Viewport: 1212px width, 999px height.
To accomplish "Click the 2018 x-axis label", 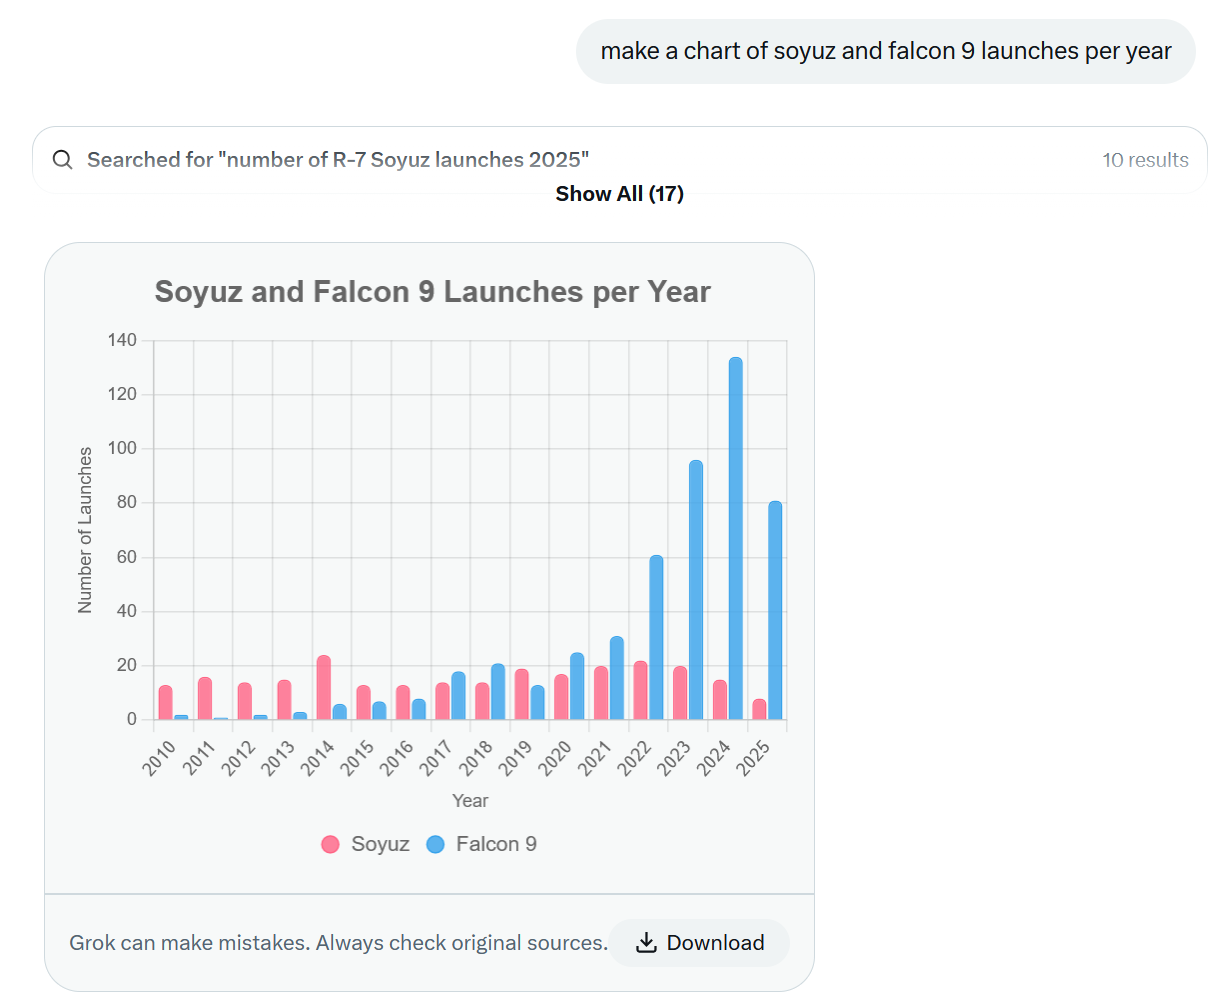I will (x=476, y=758).
